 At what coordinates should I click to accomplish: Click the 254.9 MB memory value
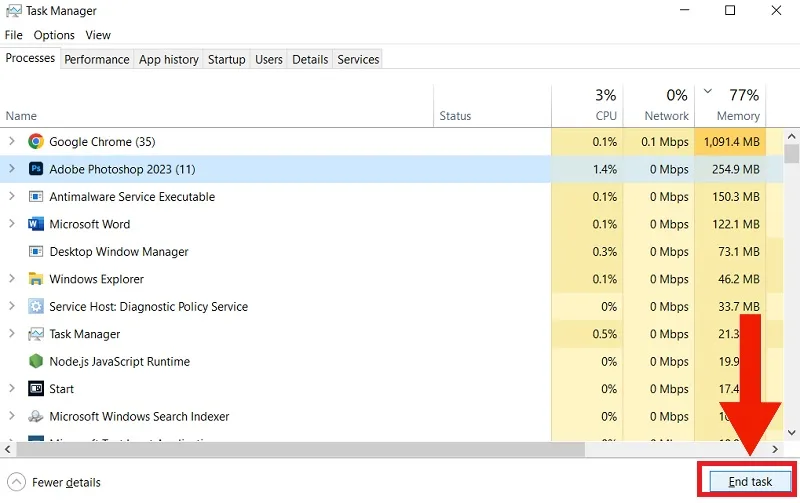tap(736, 169)
